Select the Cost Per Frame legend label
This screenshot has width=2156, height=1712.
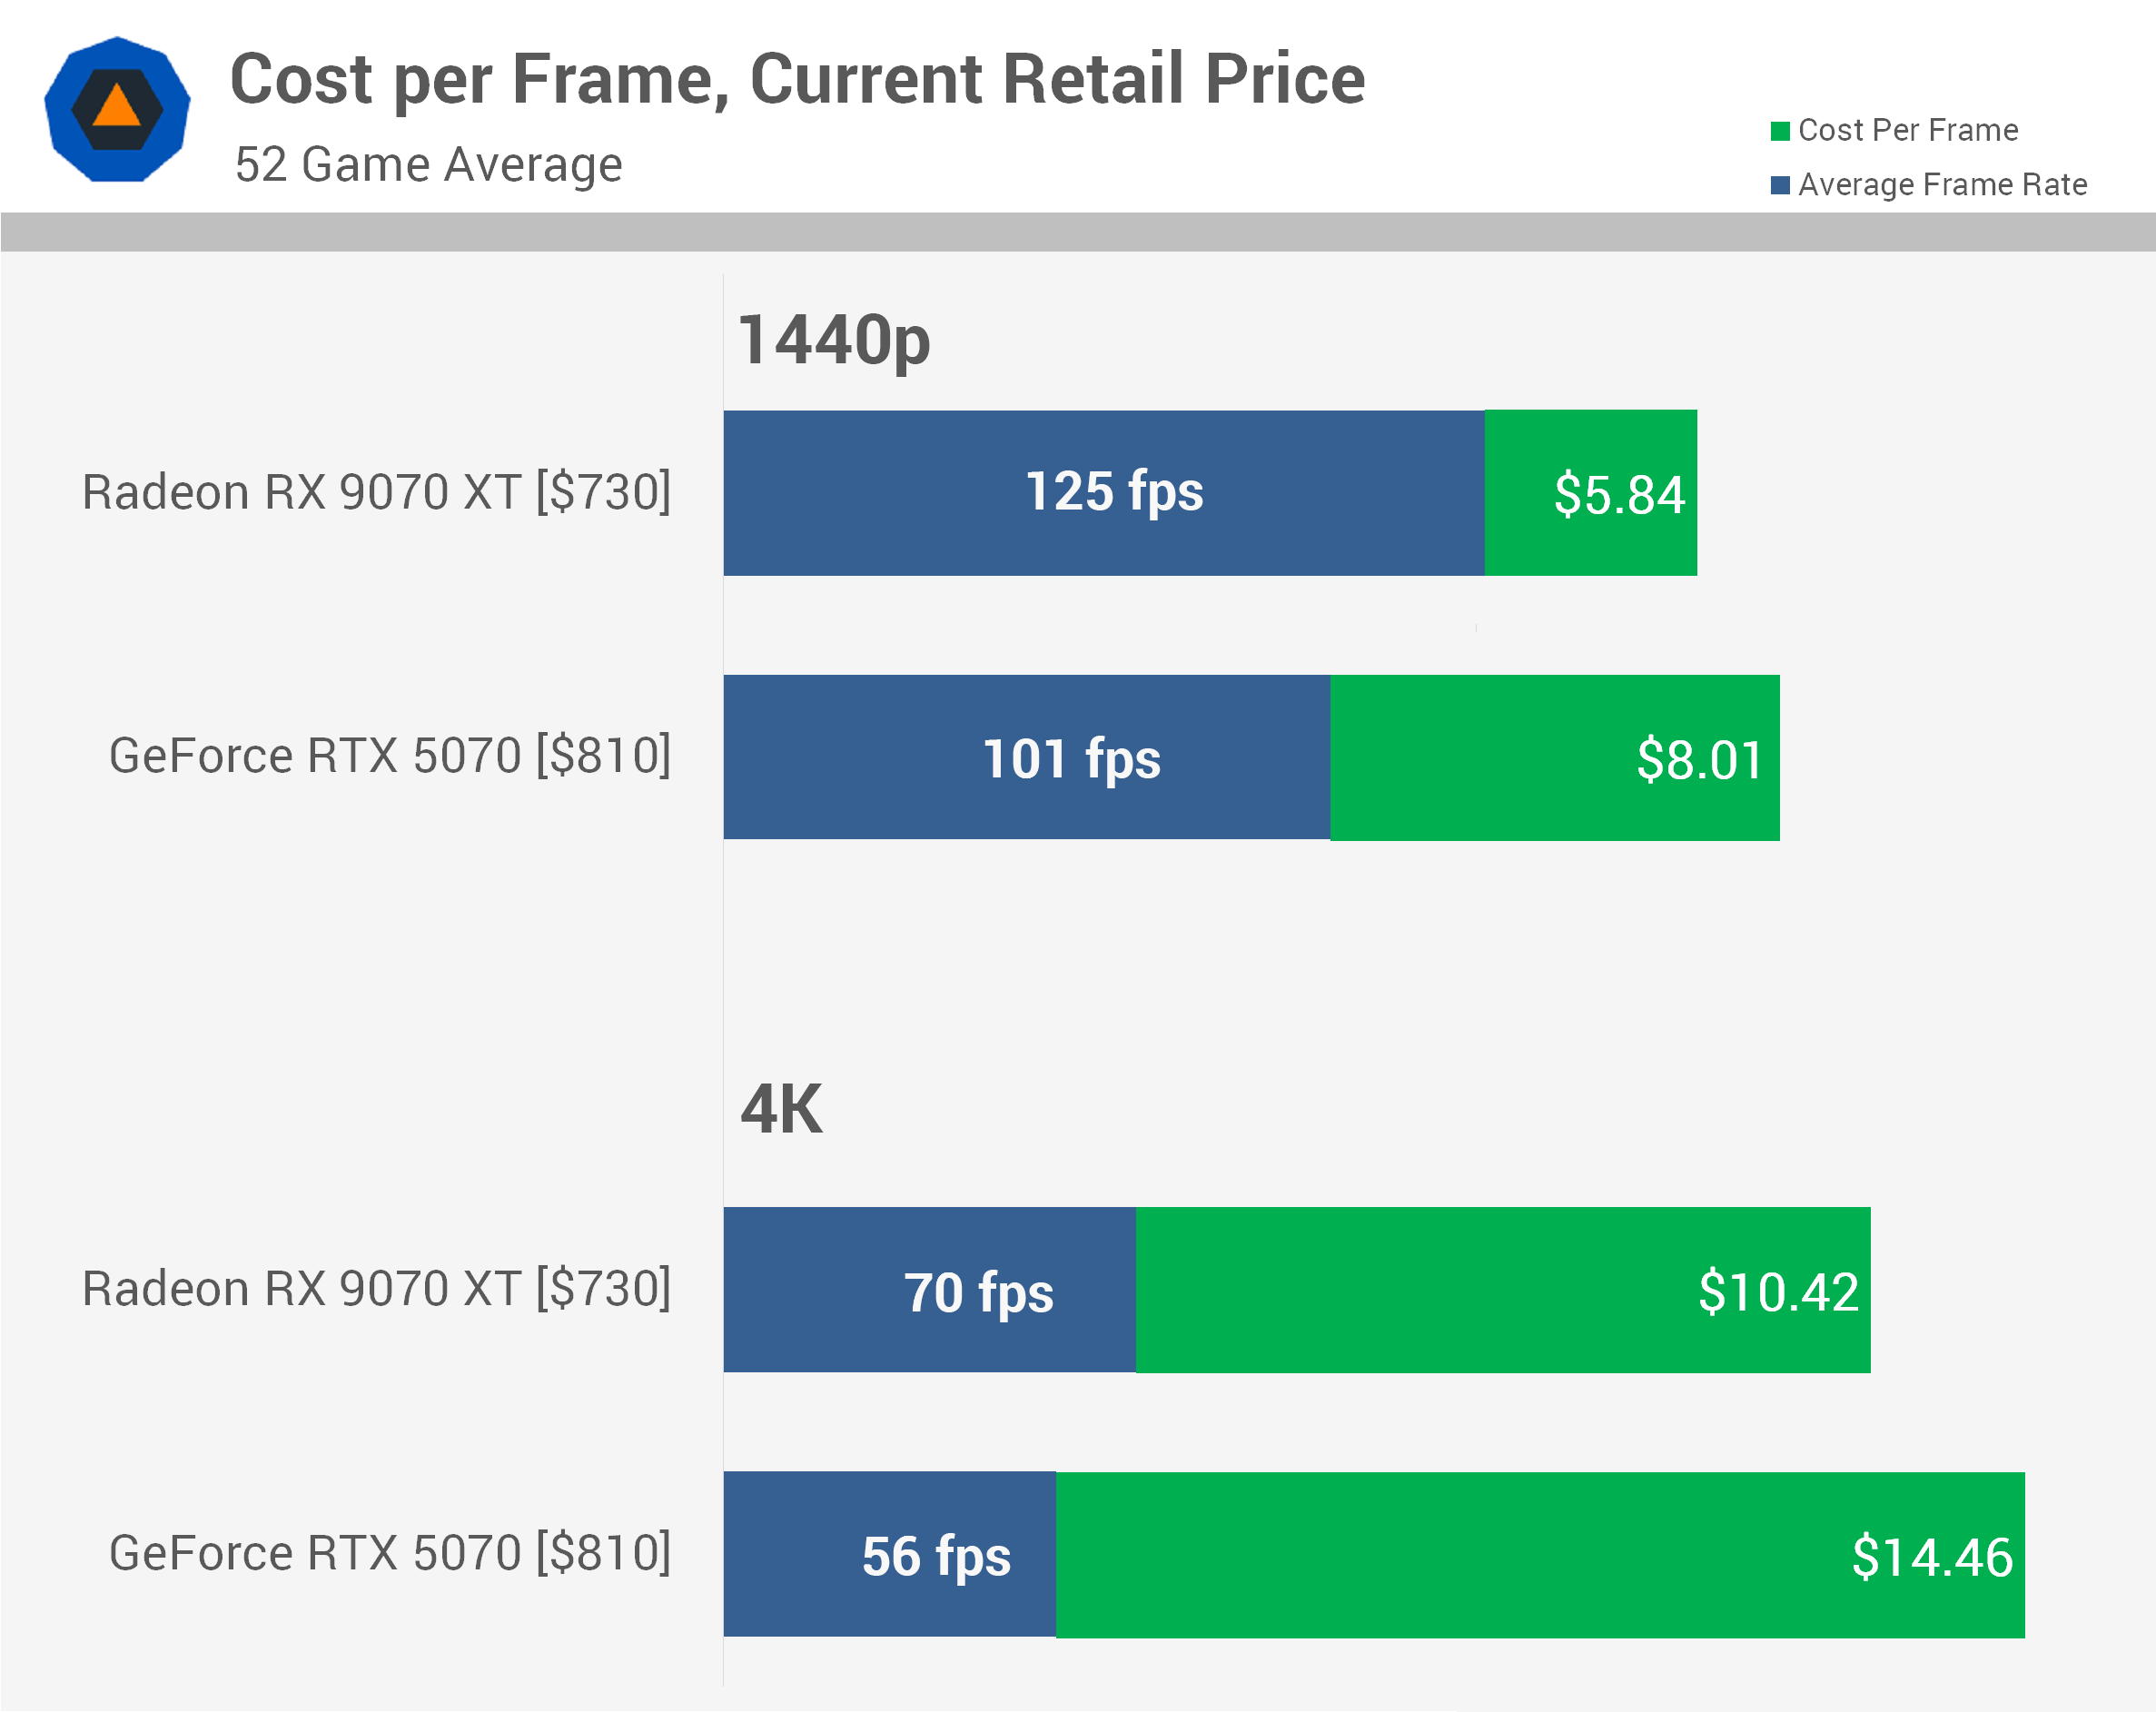(1908, 130)
